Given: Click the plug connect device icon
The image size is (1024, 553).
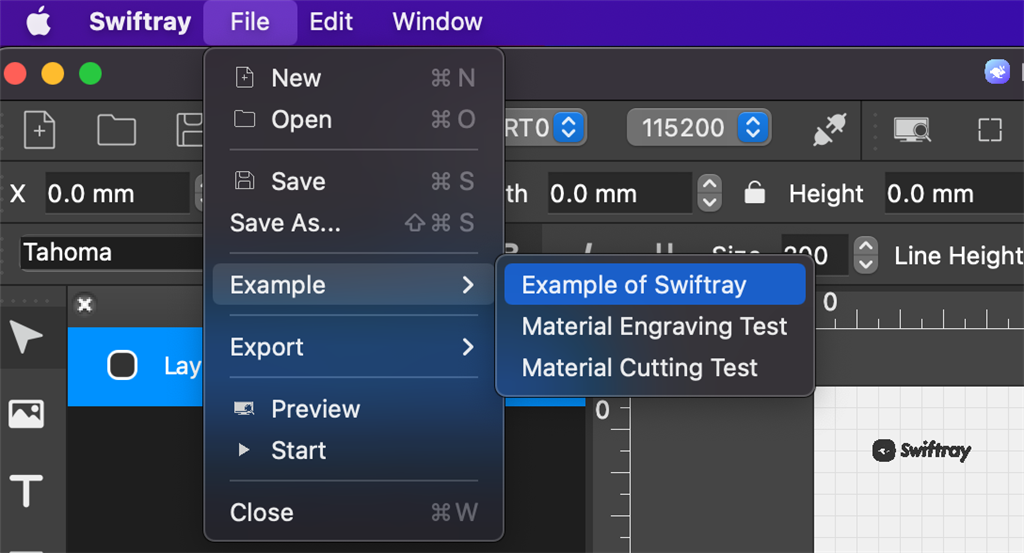Looking at the screenshot, I should [829, 129].
